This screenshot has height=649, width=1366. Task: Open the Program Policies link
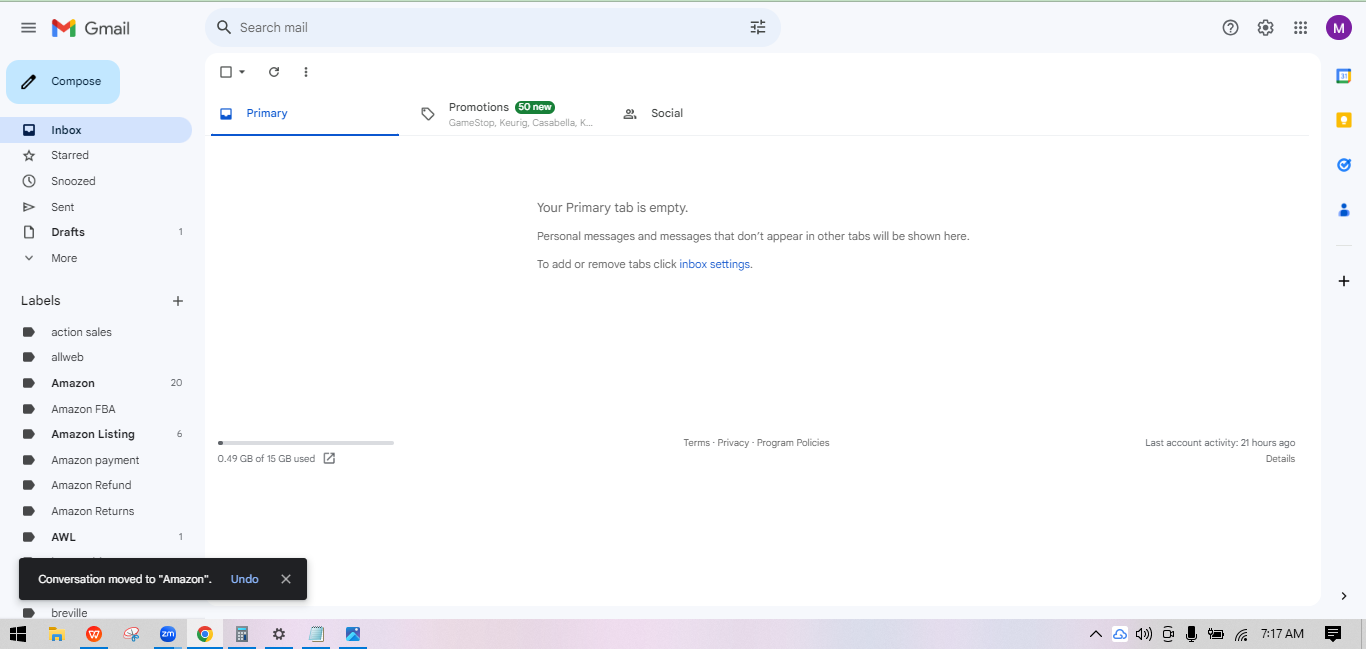click(x=793, y=443)
